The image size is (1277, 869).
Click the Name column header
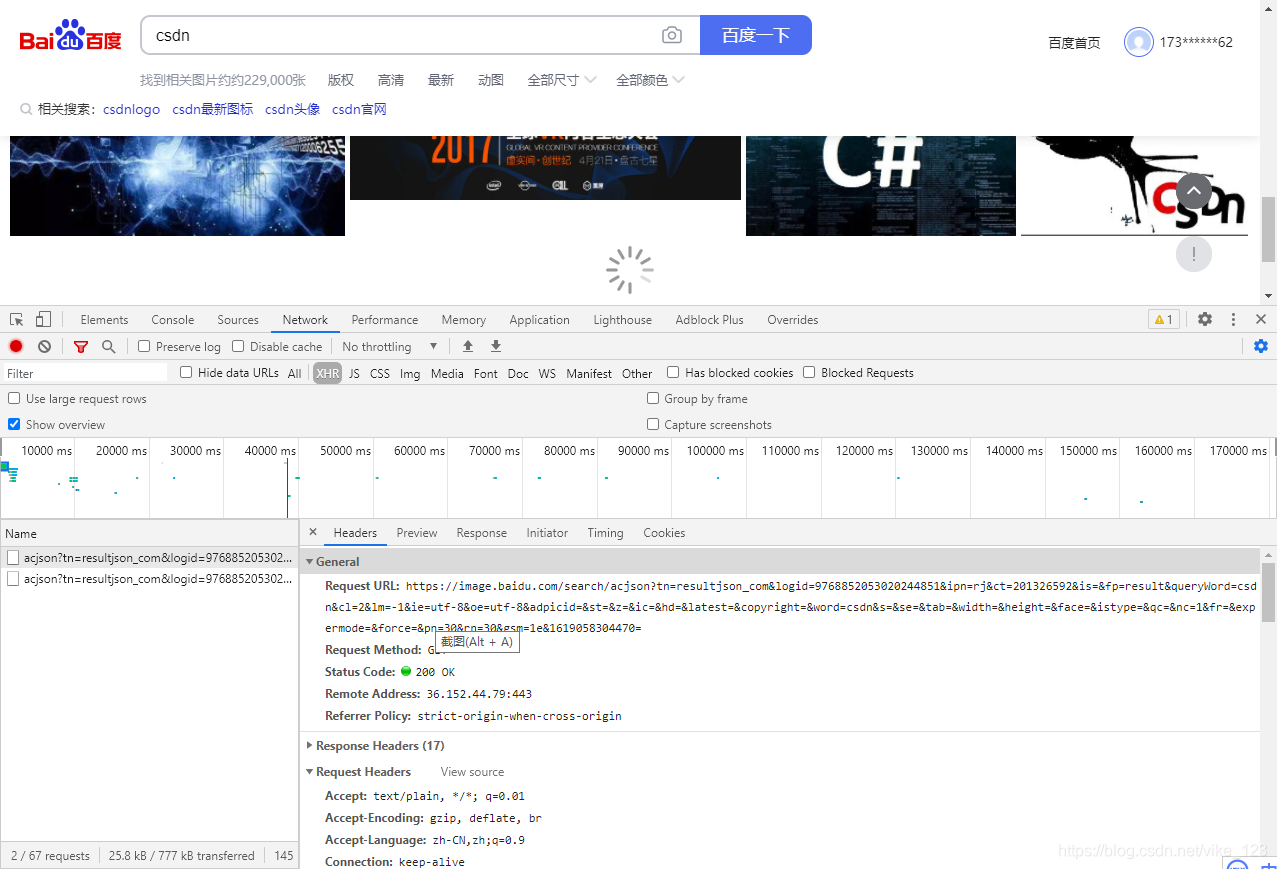(150, 533)
